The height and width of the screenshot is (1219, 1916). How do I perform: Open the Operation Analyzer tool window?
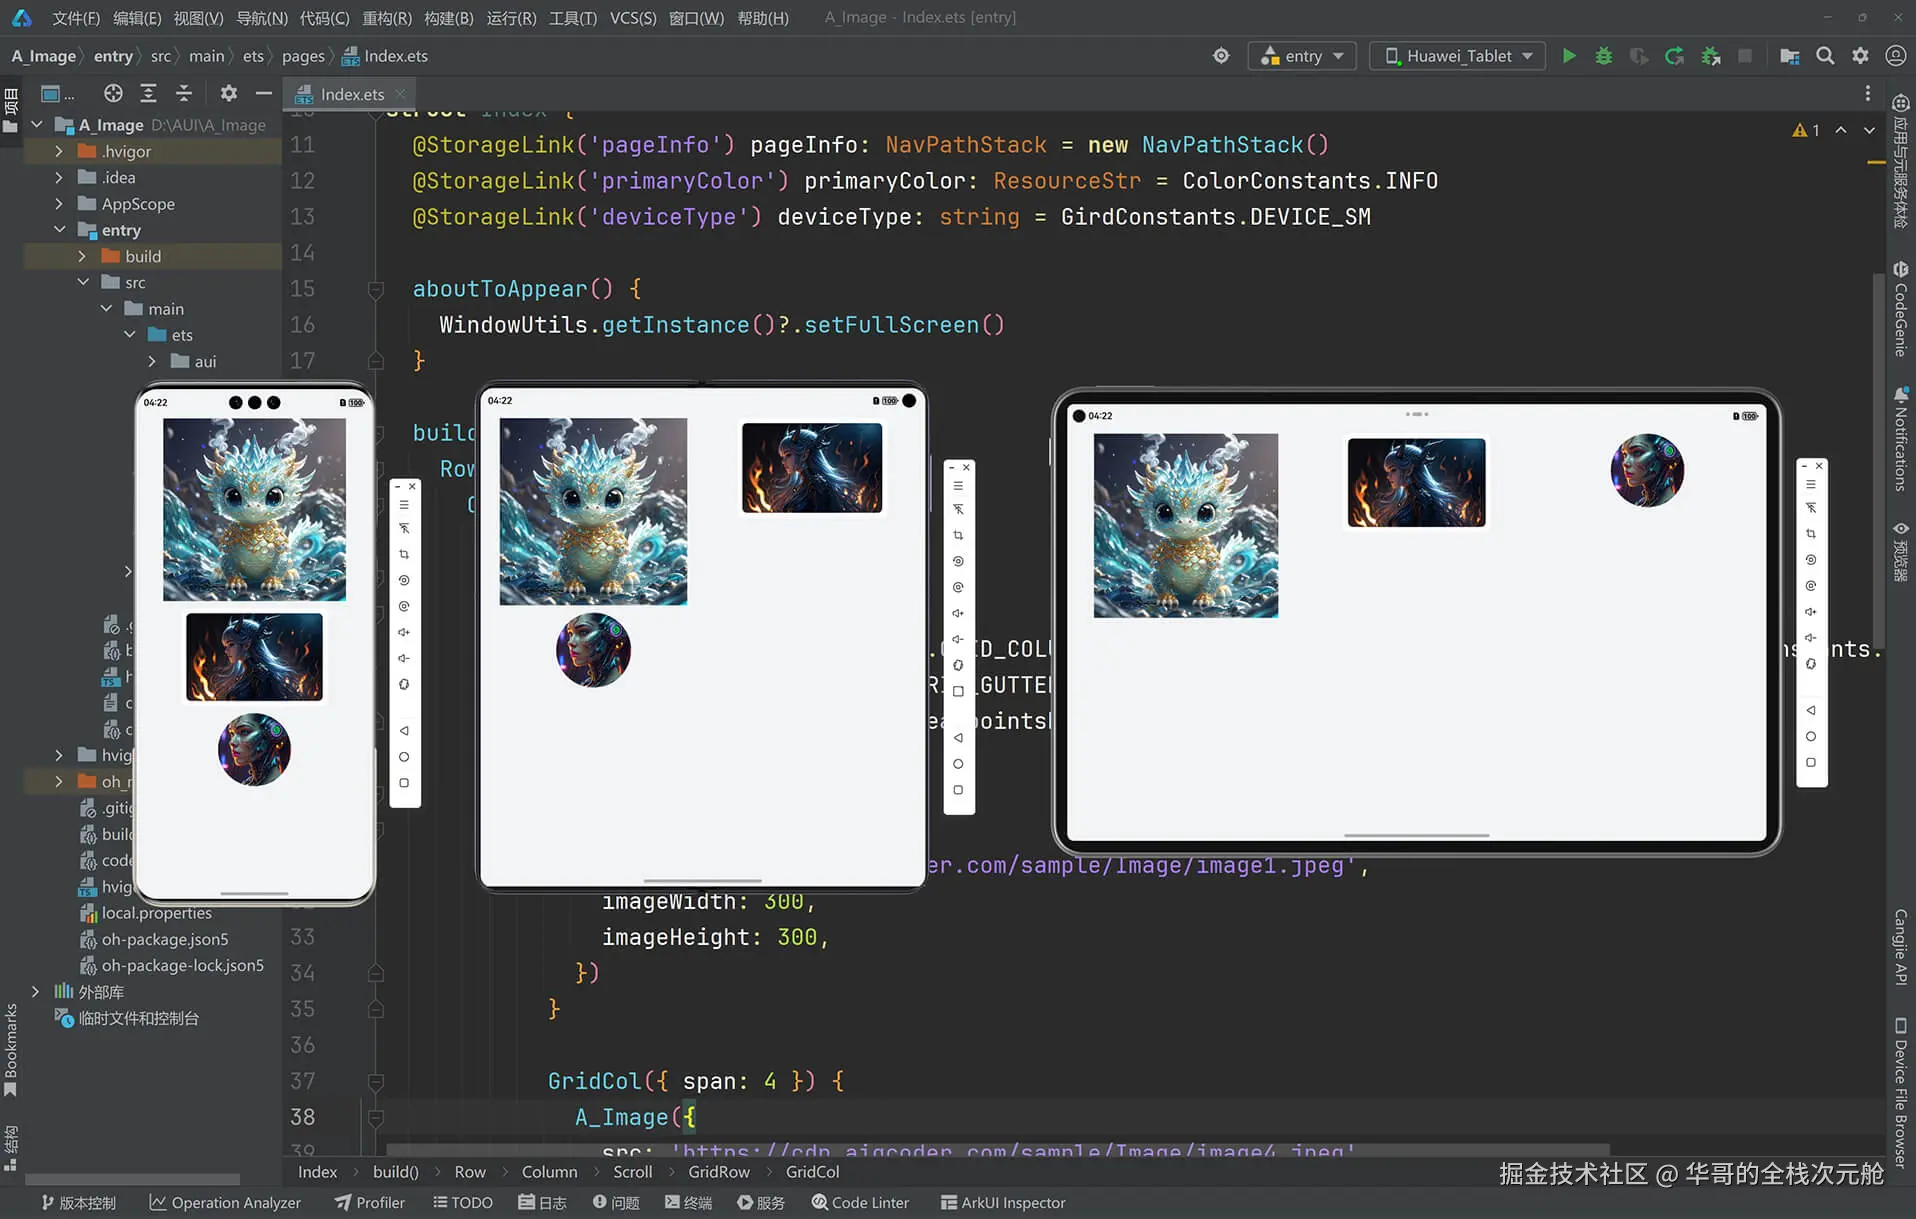pos(225,1202)
